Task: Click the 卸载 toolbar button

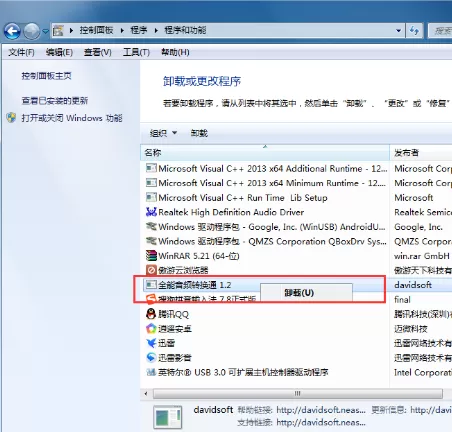Action: 199,133
